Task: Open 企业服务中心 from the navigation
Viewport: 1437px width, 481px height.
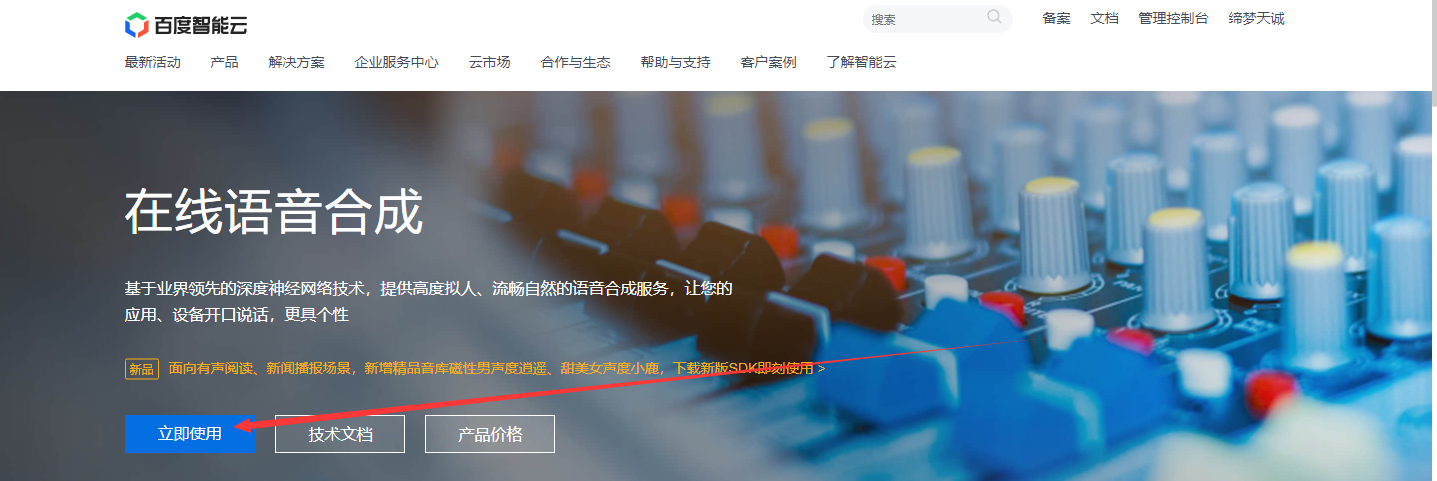Action: pyautogui.click(x=396, y=62)
